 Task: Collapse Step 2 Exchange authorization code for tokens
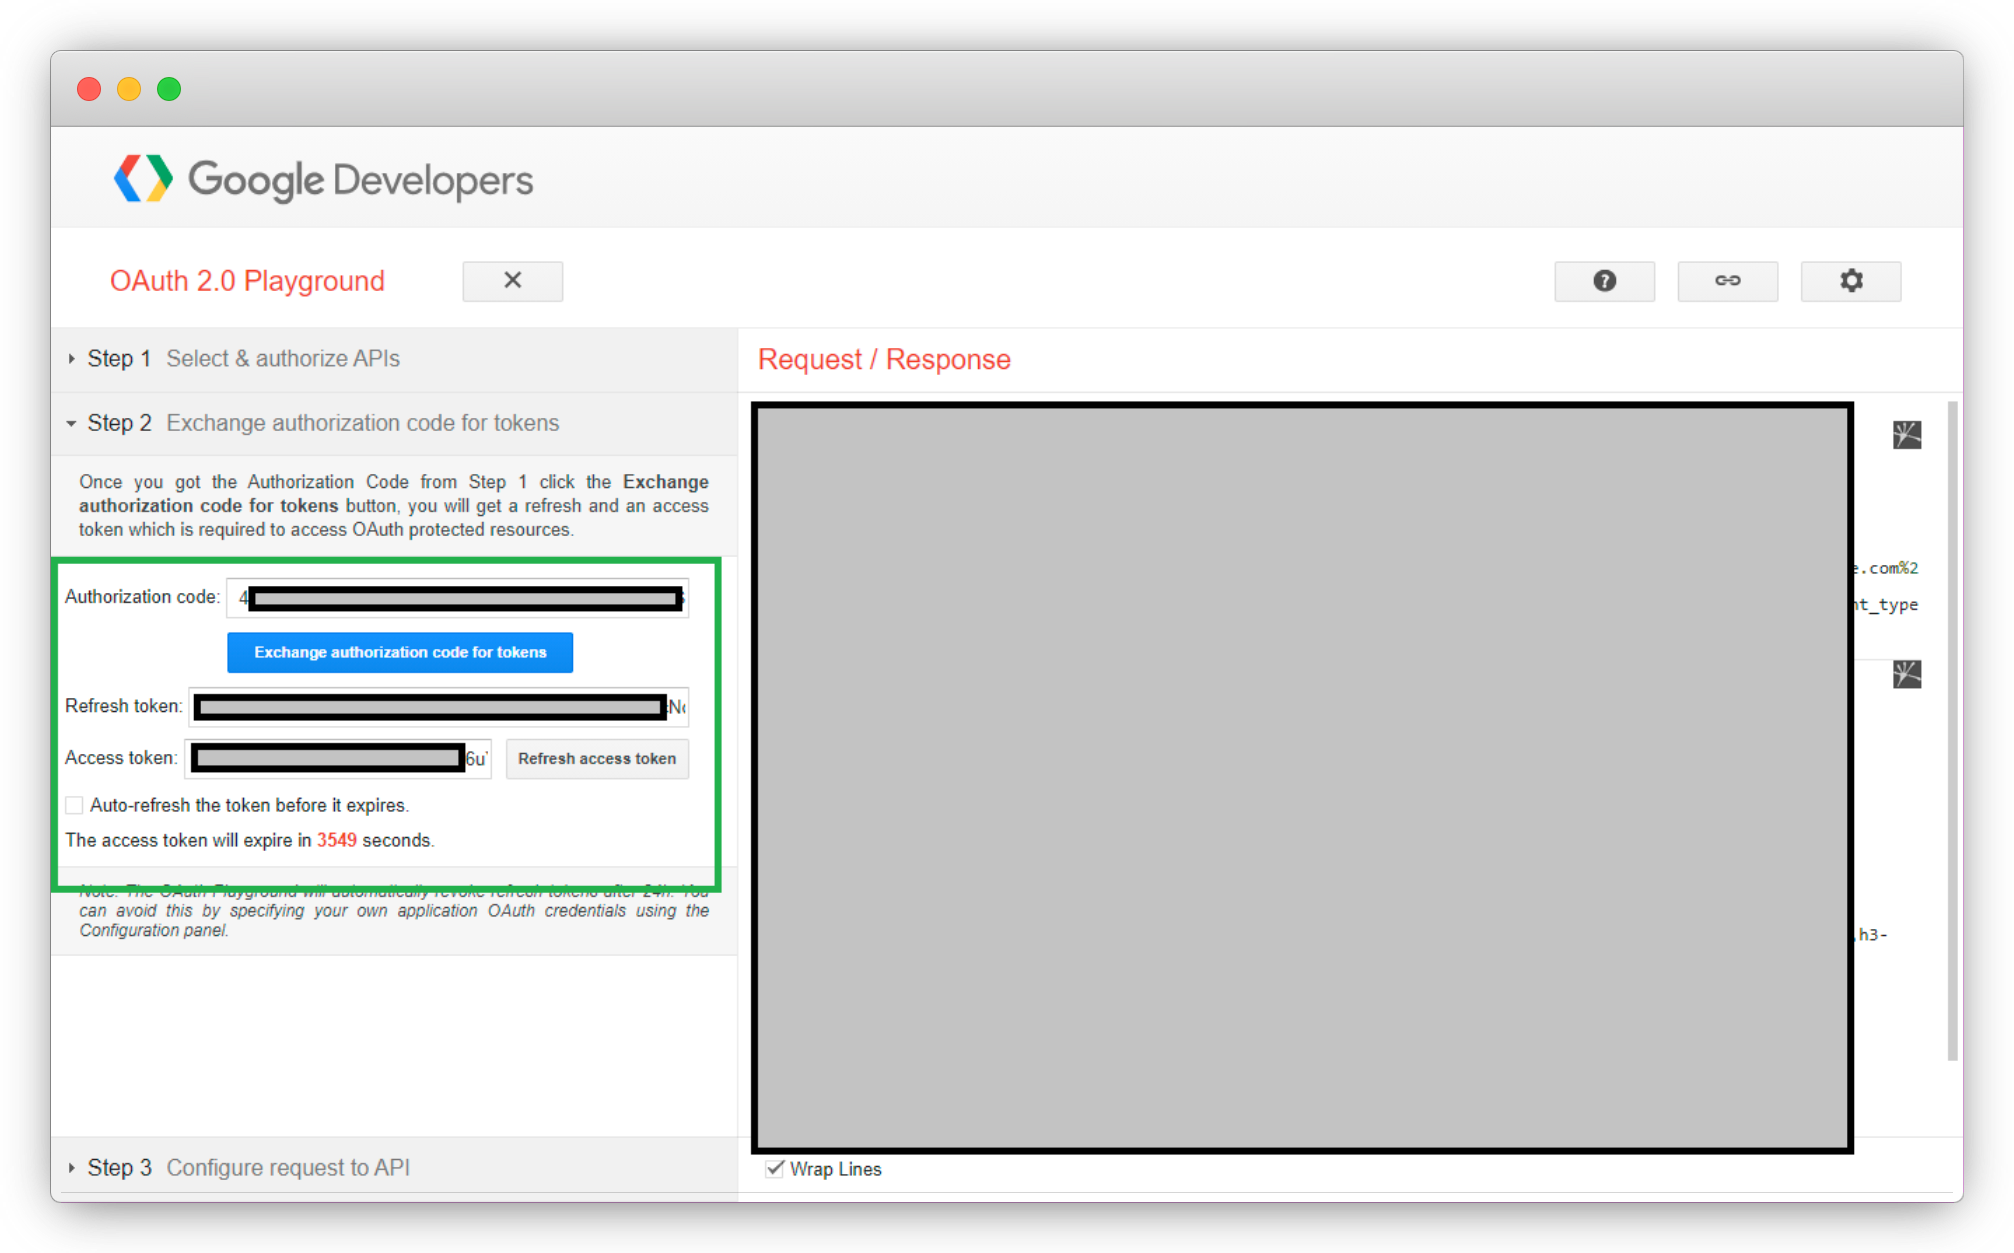(x=394, y=423)
